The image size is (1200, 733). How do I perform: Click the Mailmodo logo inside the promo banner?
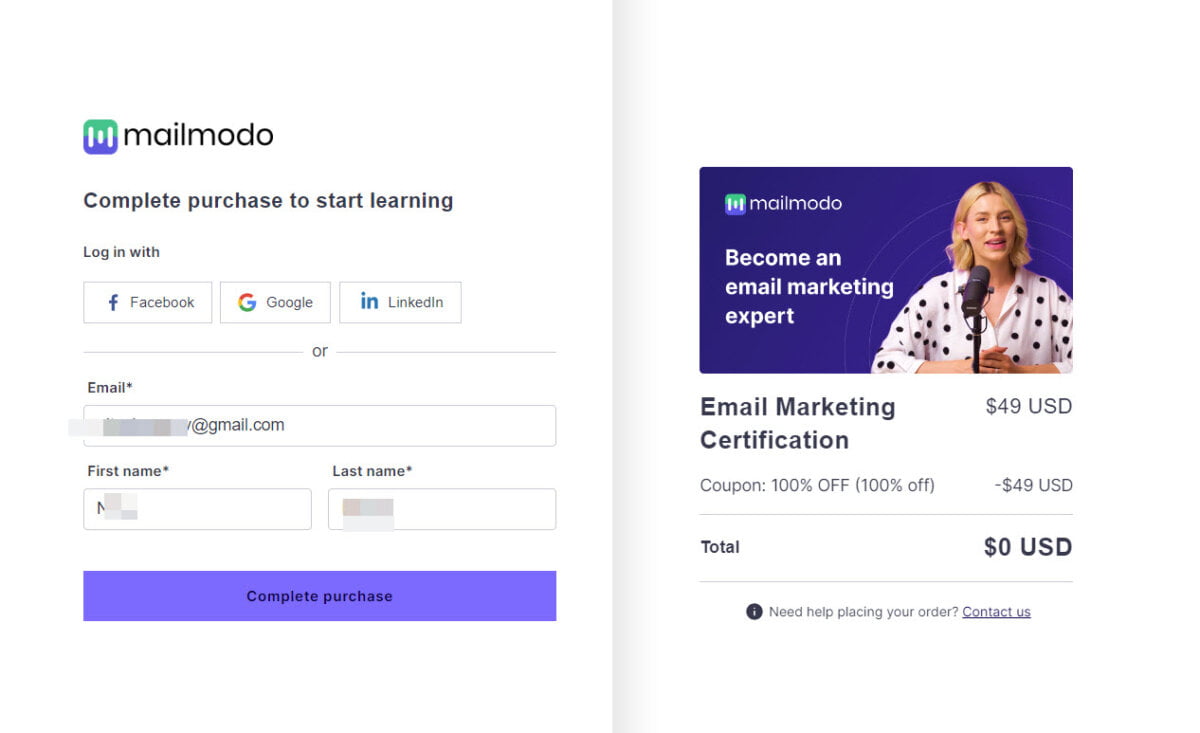[783, 203]
